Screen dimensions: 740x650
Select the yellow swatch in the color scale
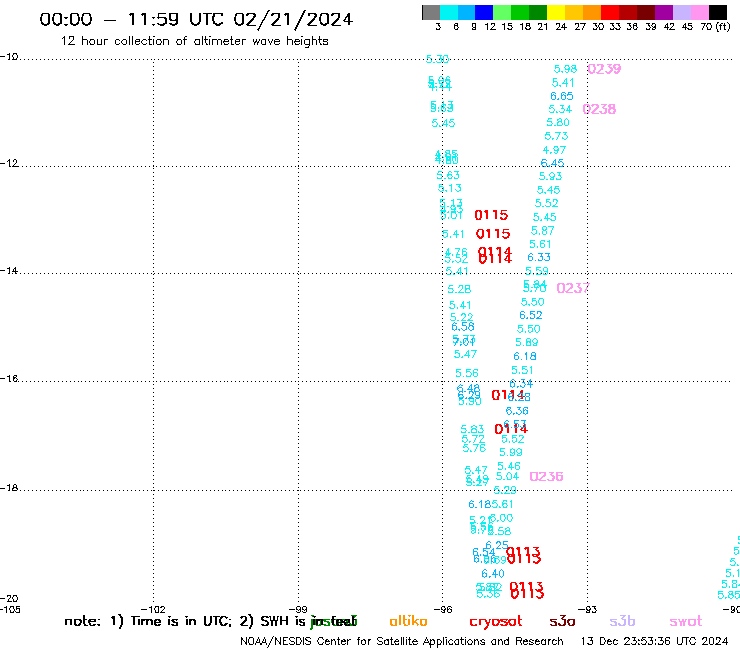(x=556, y=12)
